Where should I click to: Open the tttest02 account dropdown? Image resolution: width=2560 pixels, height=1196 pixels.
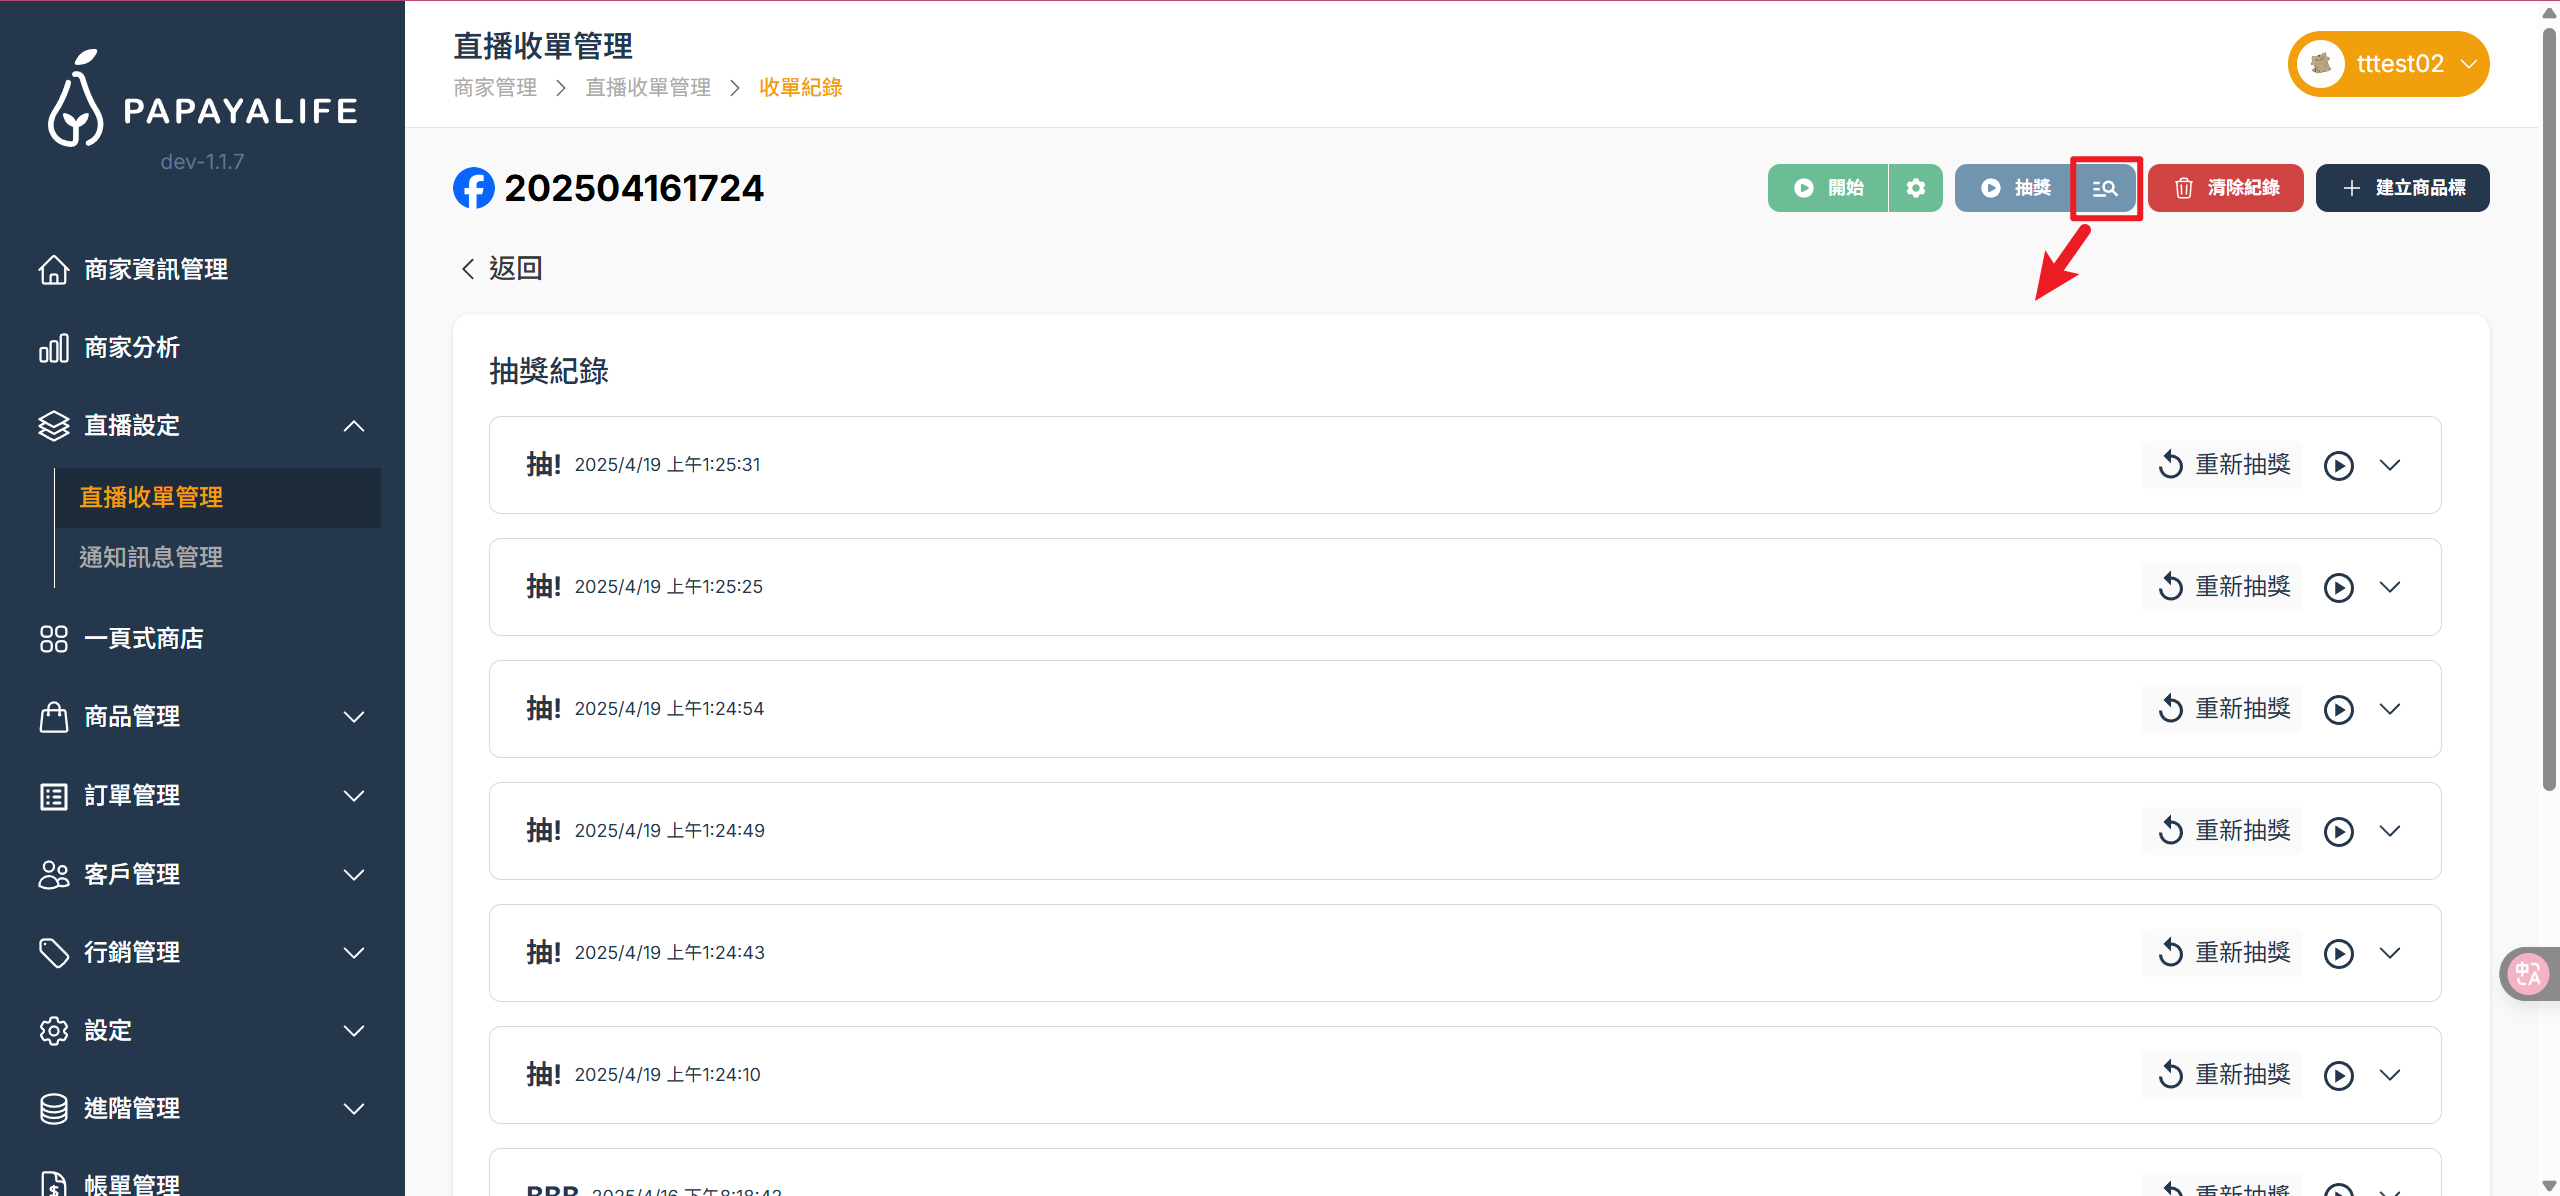2469,64
